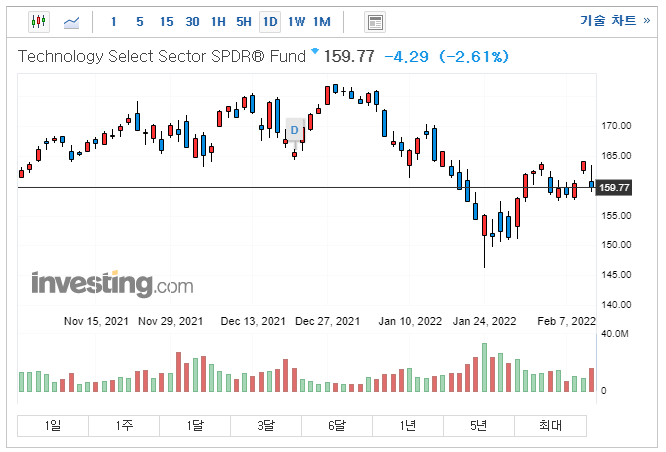
Task: Click the Dec 27, 2021 date label
Action: click(x=327, y=321)
